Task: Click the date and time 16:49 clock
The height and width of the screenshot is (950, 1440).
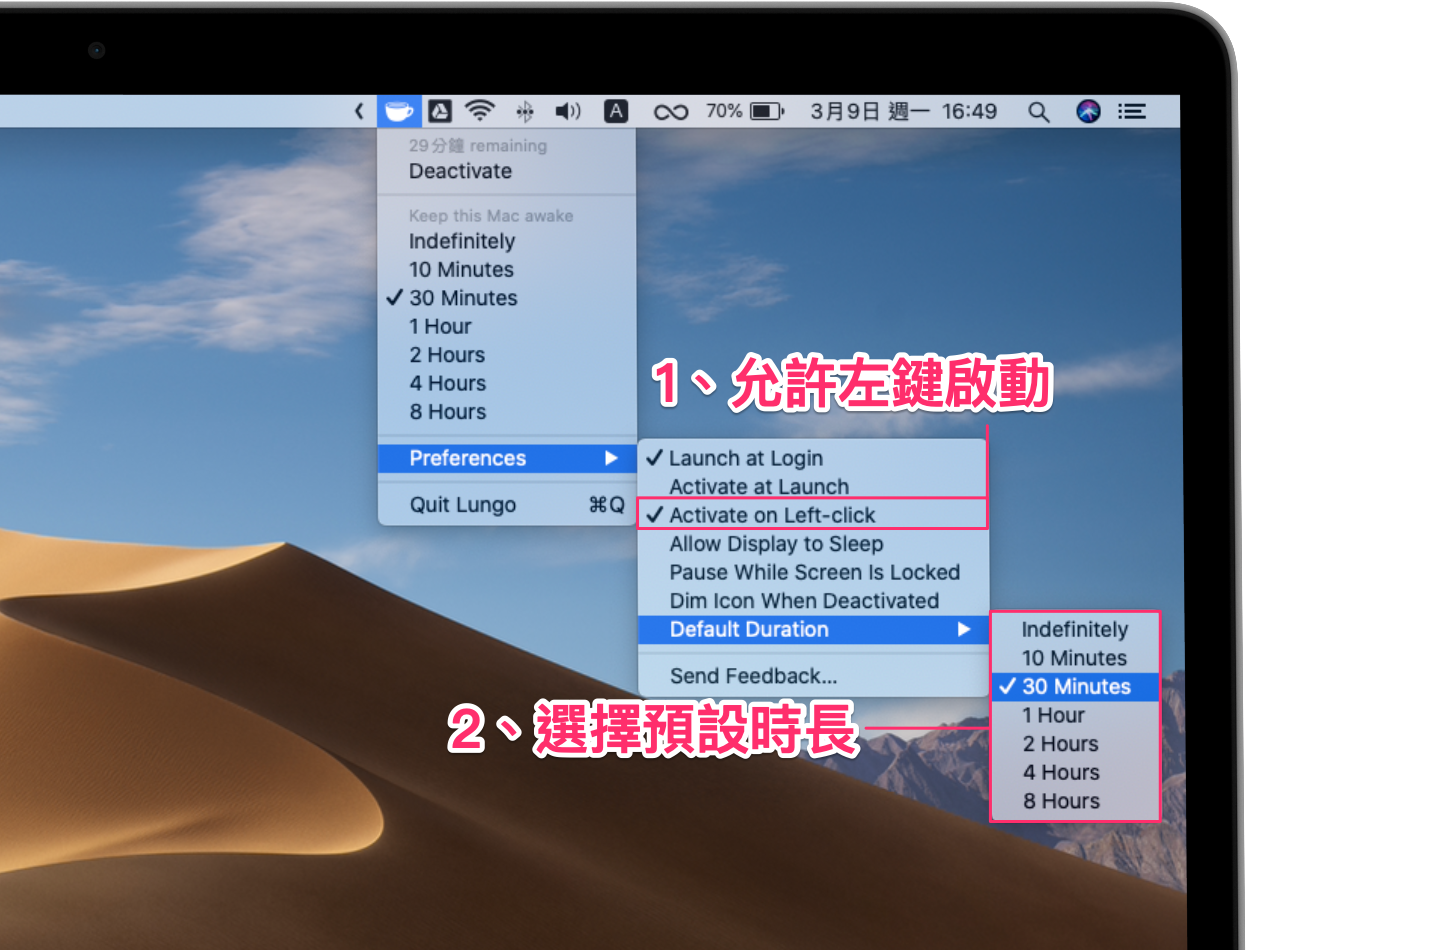Action: 903,111
